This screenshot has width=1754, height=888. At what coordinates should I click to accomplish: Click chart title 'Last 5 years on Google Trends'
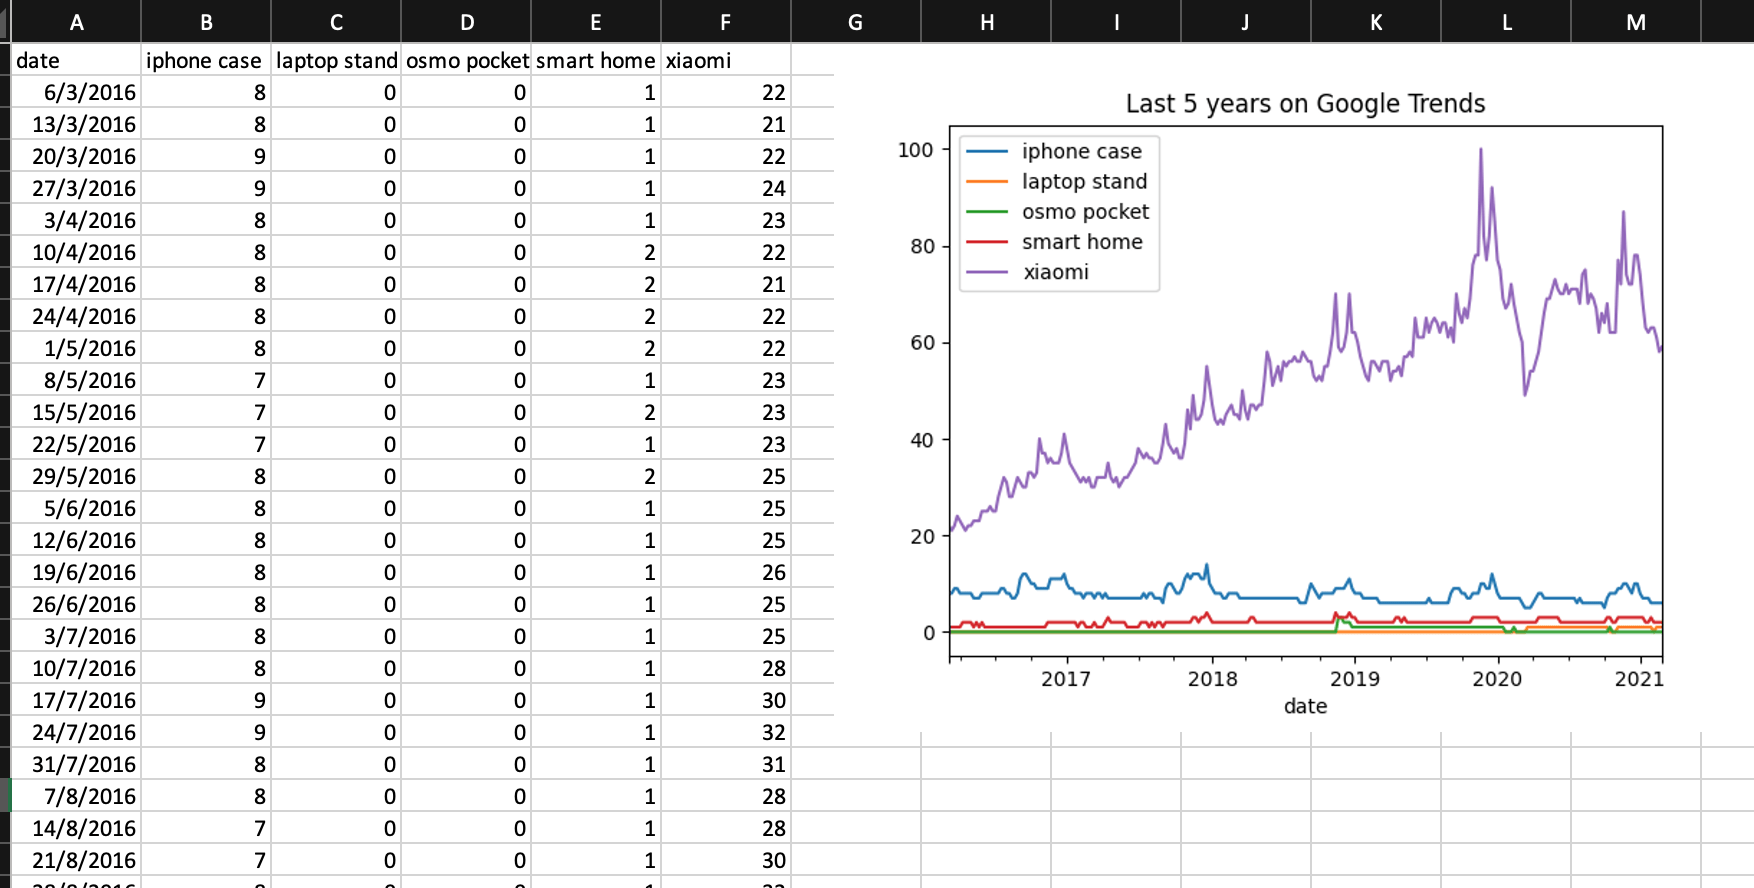tap(1305, 103)
